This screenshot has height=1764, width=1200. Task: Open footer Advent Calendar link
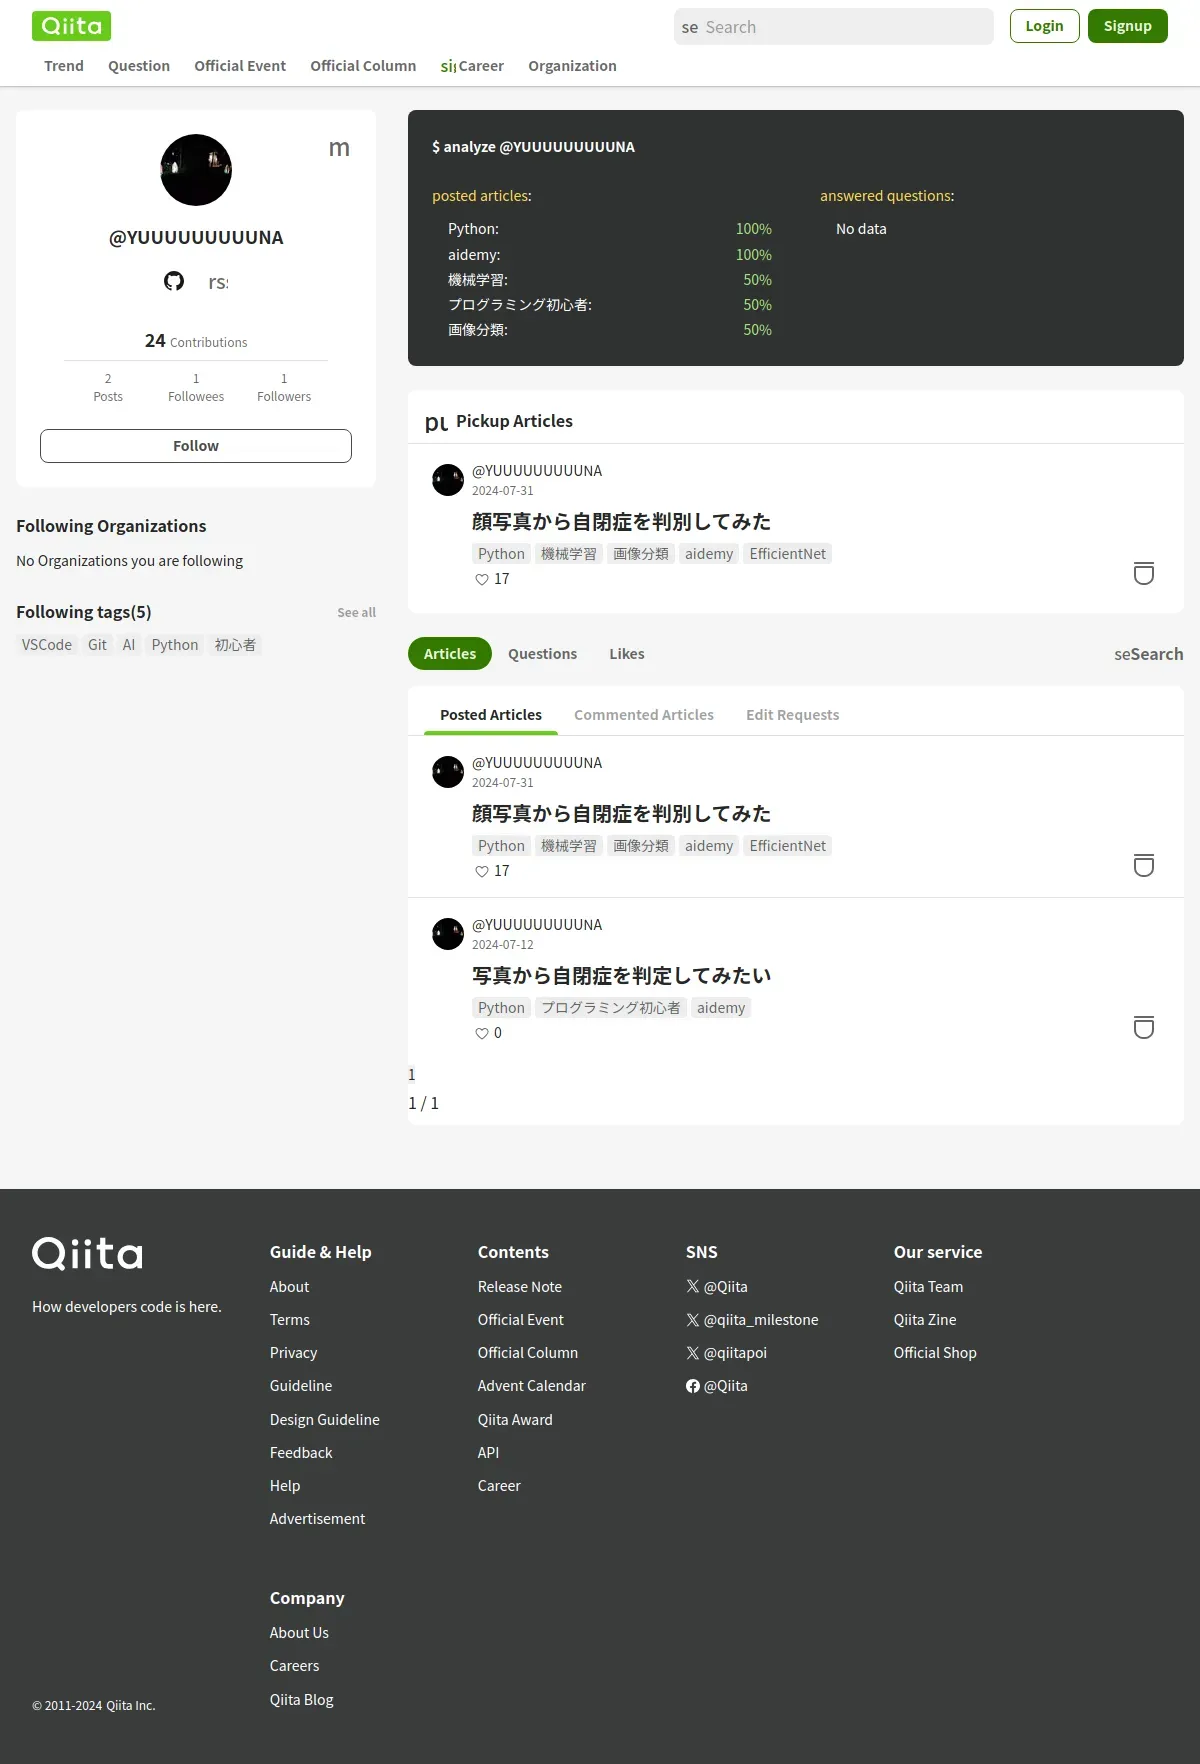532,1386
